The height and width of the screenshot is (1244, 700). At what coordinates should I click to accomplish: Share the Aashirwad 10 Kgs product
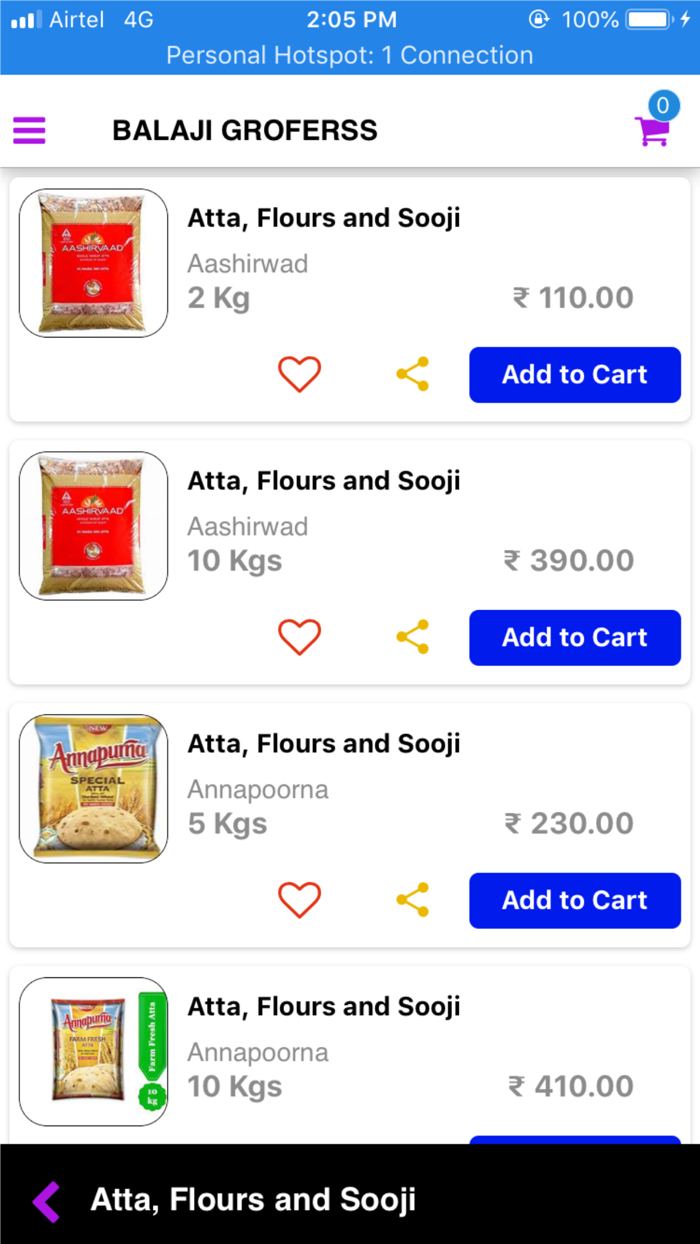coord(413,637)
